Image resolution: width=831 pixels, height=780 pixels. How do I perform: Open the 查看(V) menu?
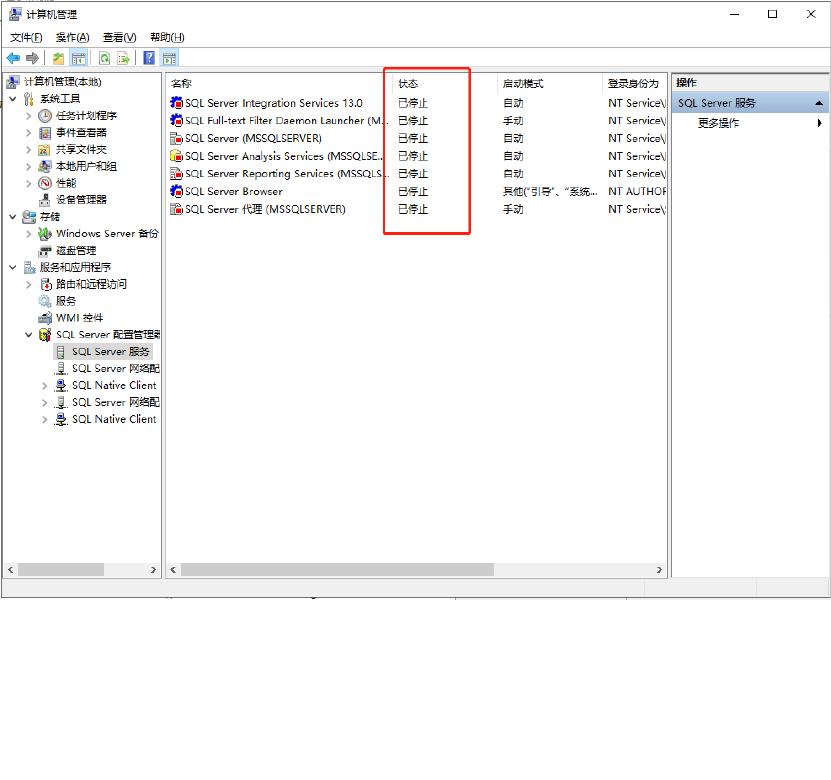coord(119,37)
